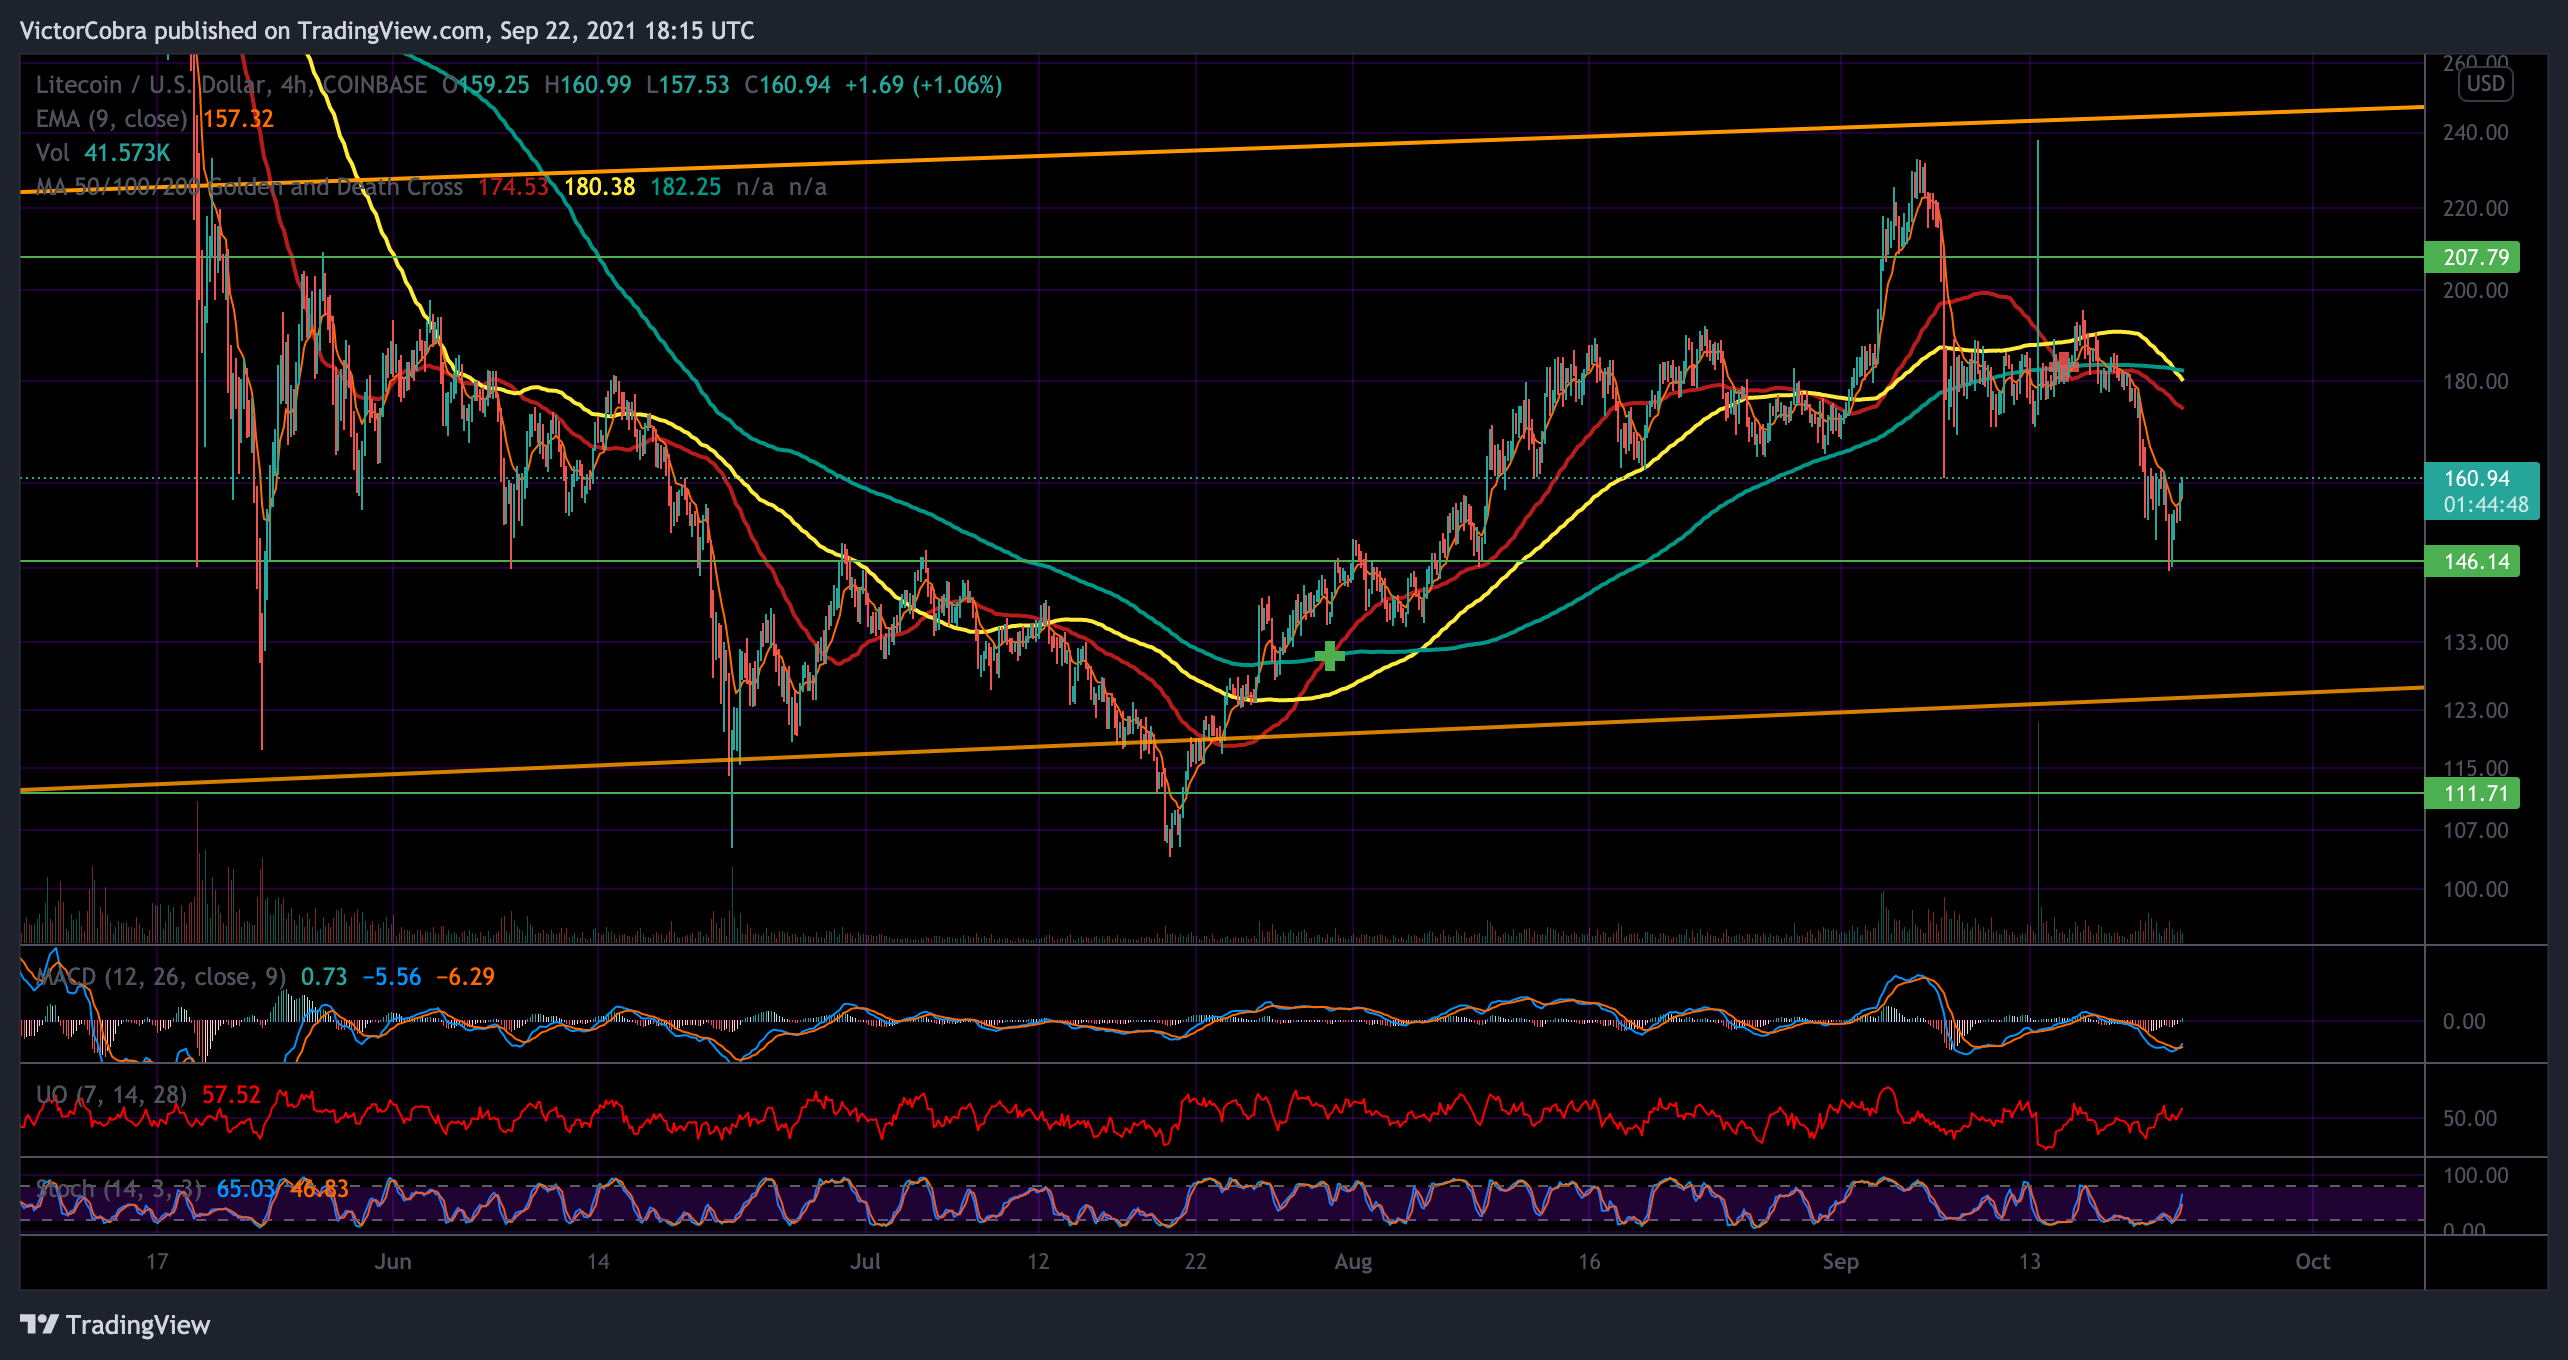The height and width of the screenshot is (1360, 2568).
Task: Click the 174.53 red MA value
Action: pos(514,187)
